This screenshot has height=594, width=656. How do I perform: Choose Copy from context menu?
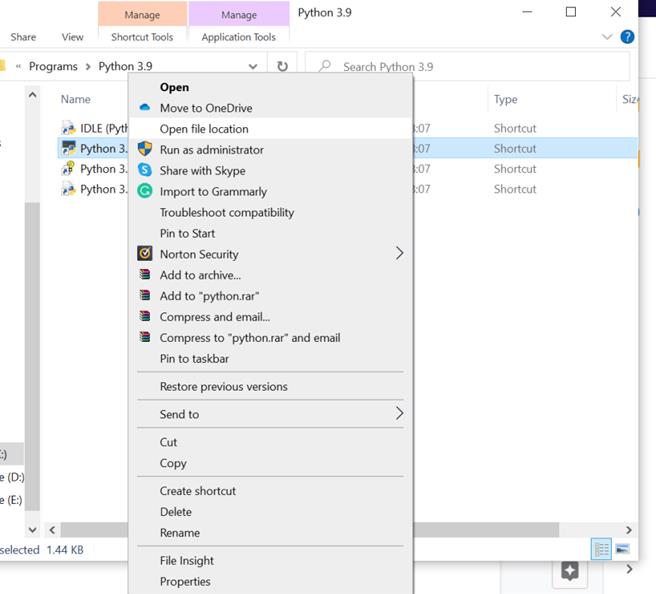[173, 463]
